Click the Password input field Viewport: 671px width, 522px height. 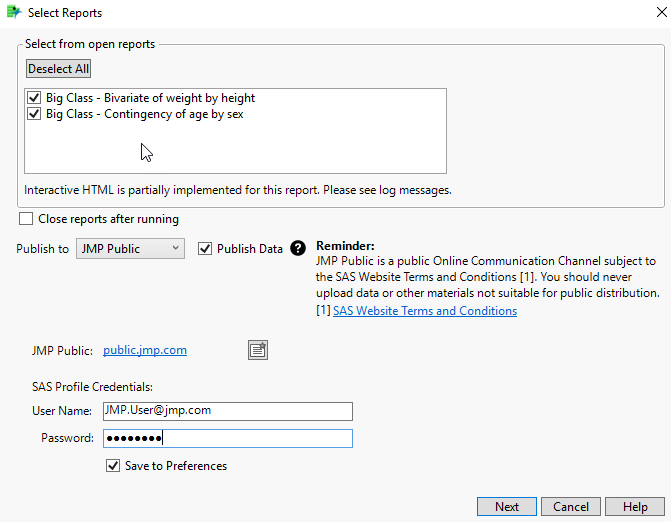(x=256, y=438)
